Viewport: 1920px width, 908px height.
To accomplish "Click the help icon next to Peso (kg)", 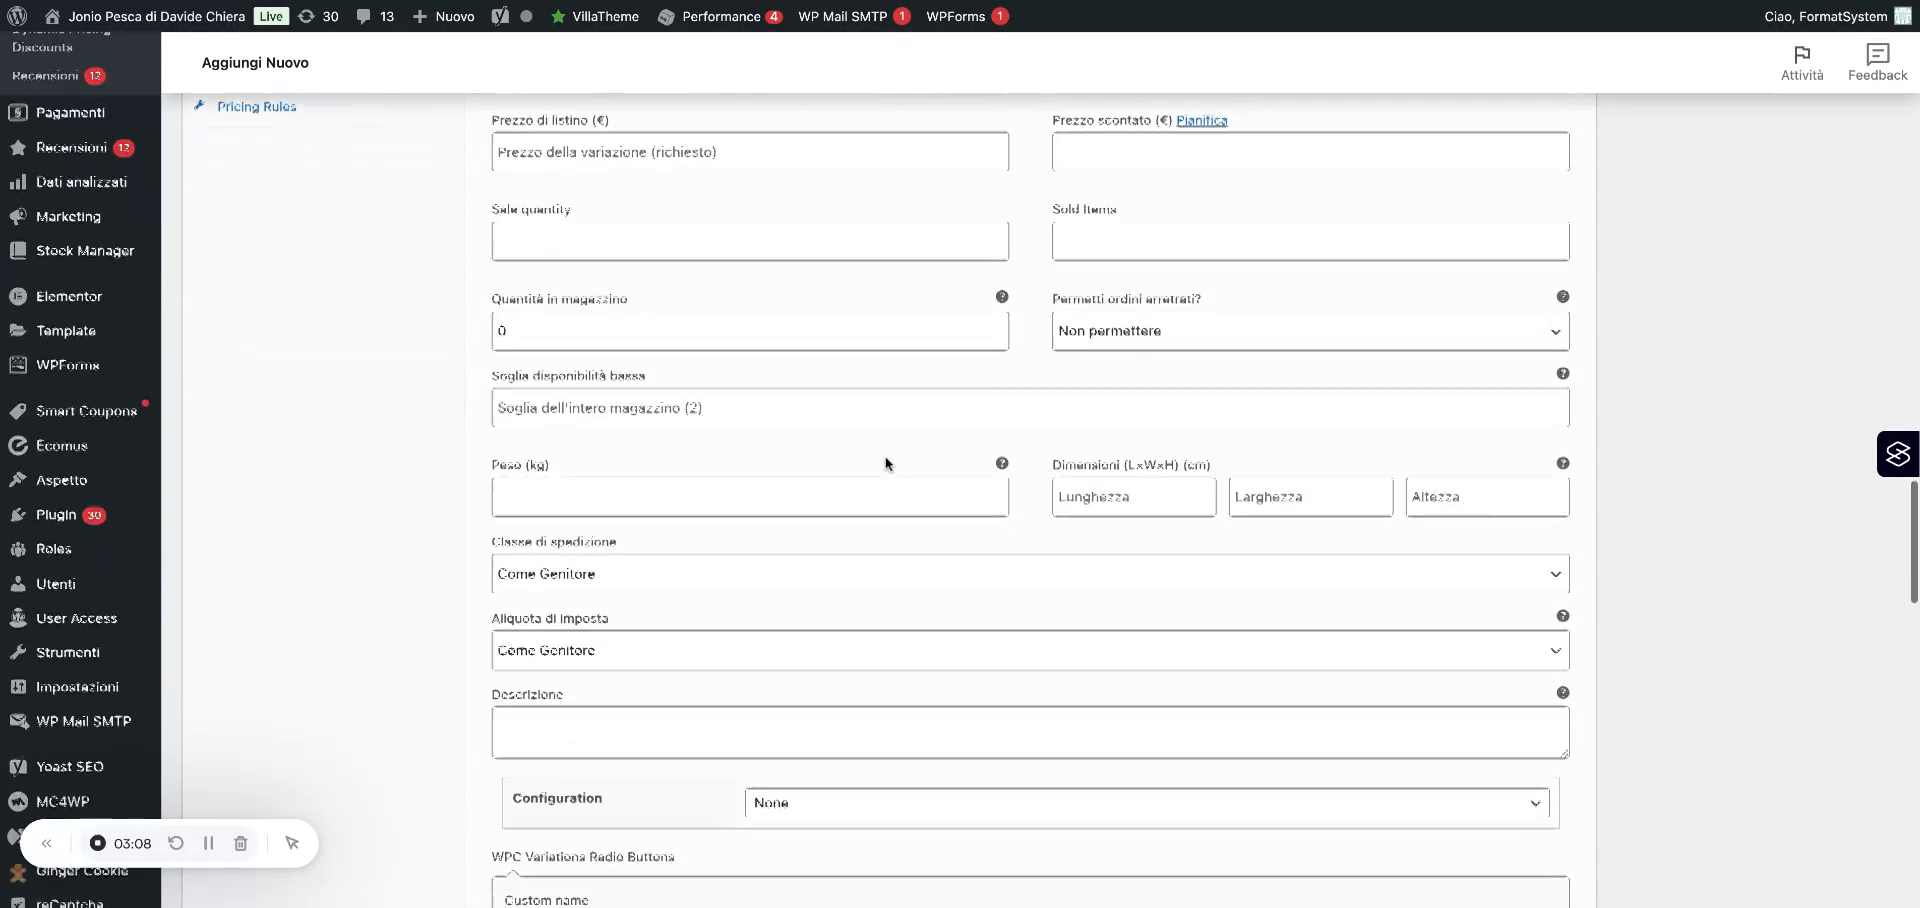I will click(1003, 463).
